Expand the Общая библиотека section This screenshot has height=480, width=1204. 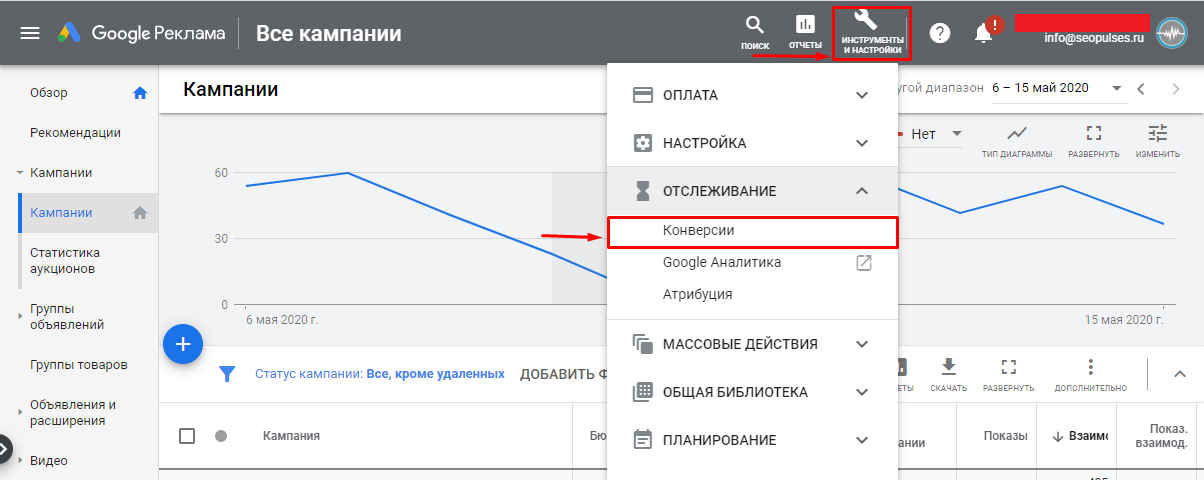pyautogui.click(x=752, y=392)
